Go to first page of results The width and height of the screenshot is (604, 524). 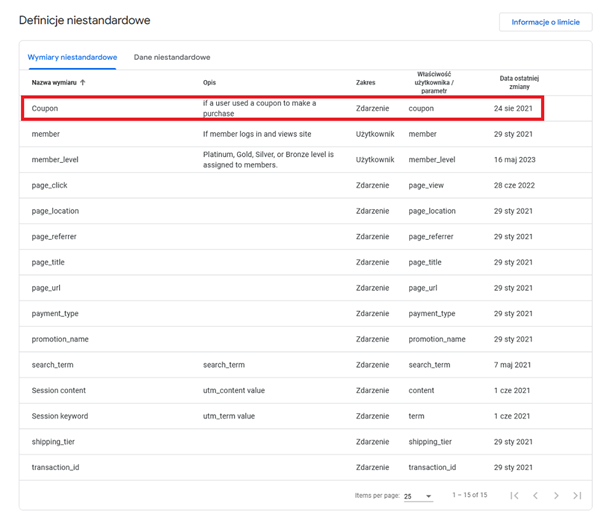(x=514, y=496)
